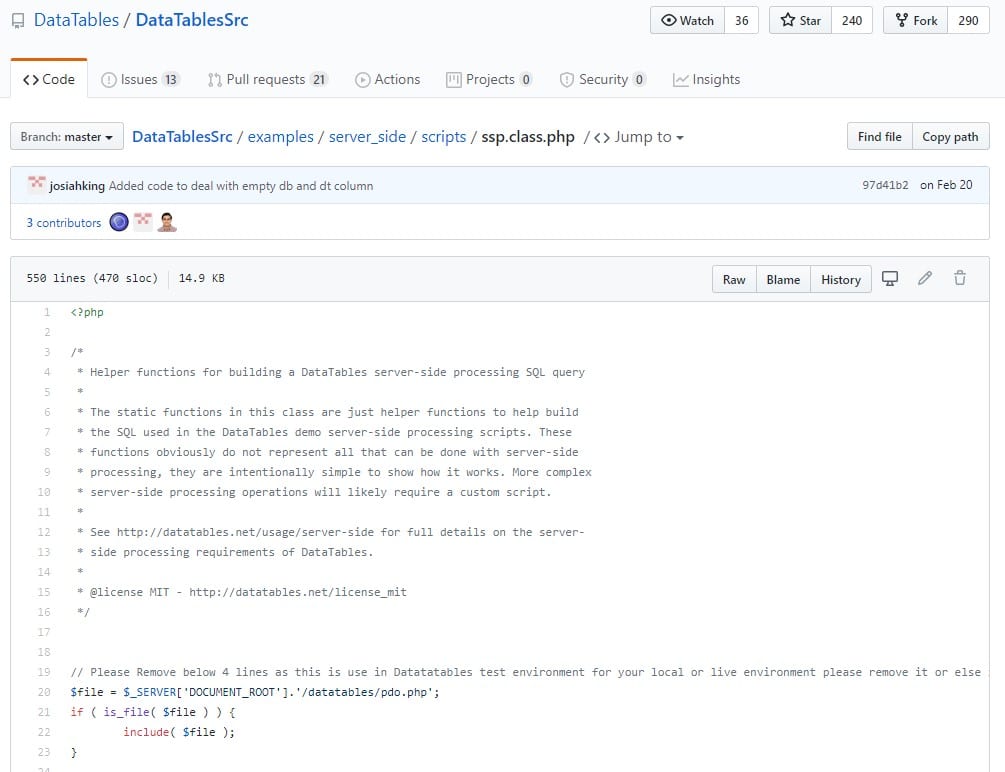Open the third contributor's avatar photo
The image size is (1005, 772).
coord(167,222)
